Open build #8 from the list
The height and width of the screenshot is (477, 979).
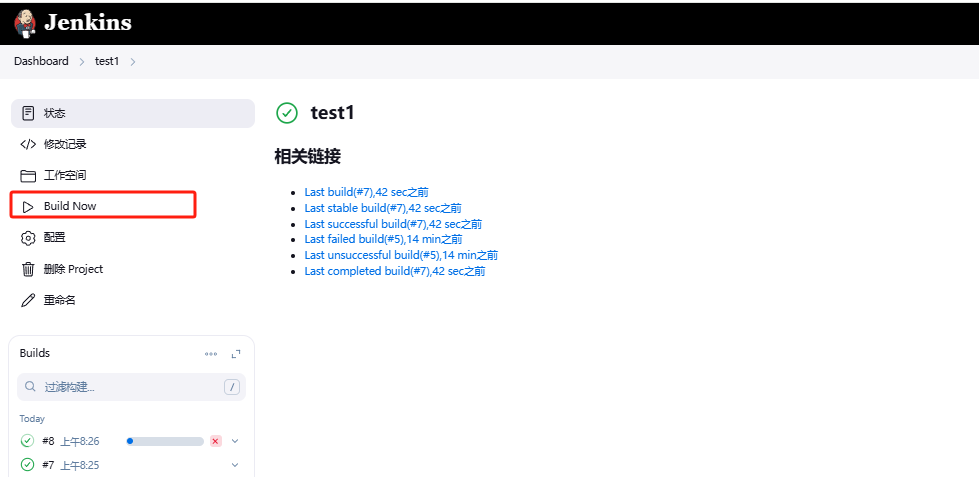point(48,441)
